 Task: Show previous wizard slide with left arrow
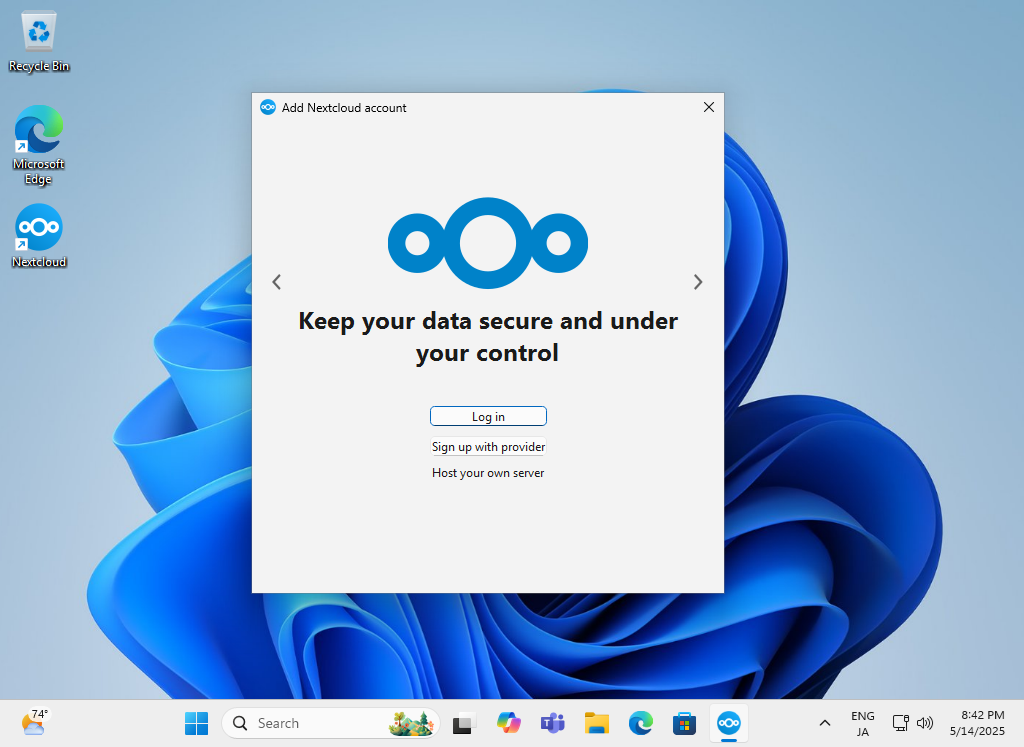tap(277, 282)
